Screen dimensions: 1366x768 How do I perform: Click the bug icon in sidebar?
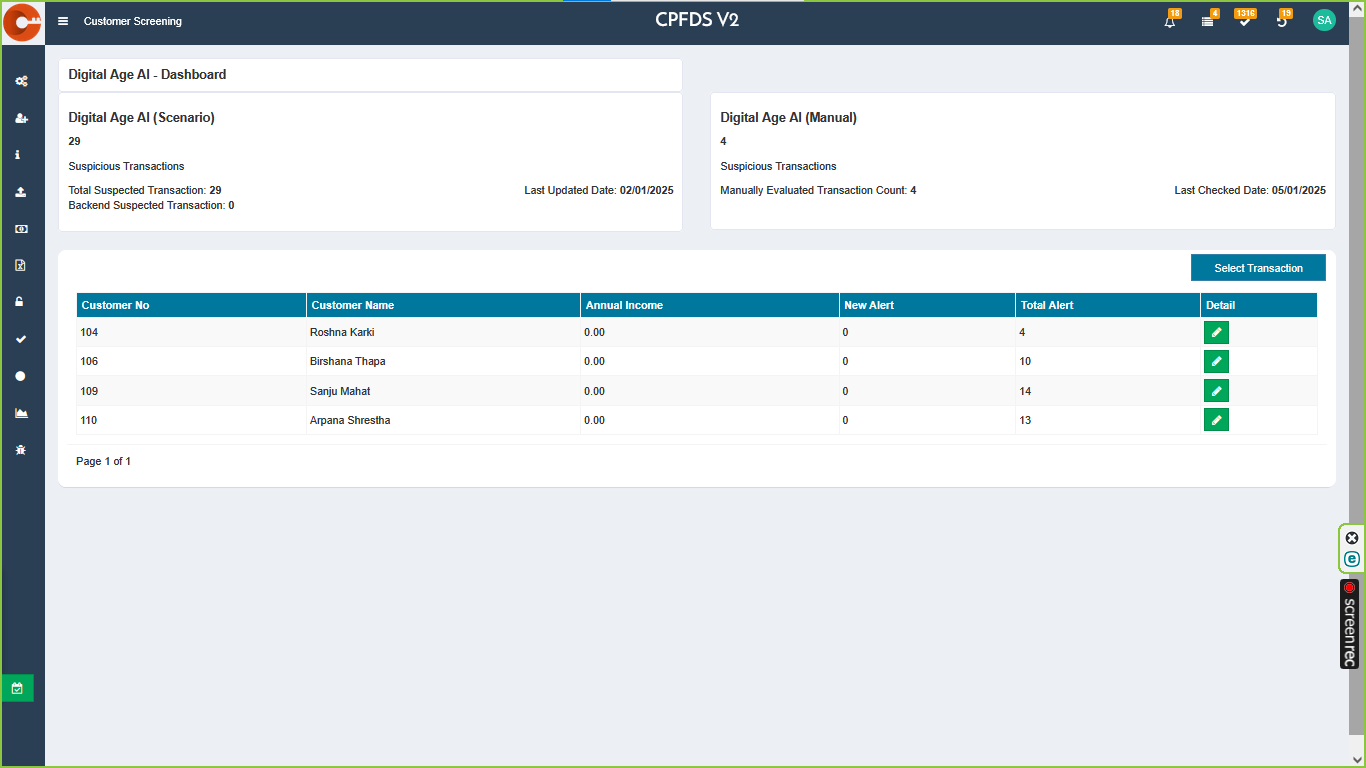(x=21, y=450)
